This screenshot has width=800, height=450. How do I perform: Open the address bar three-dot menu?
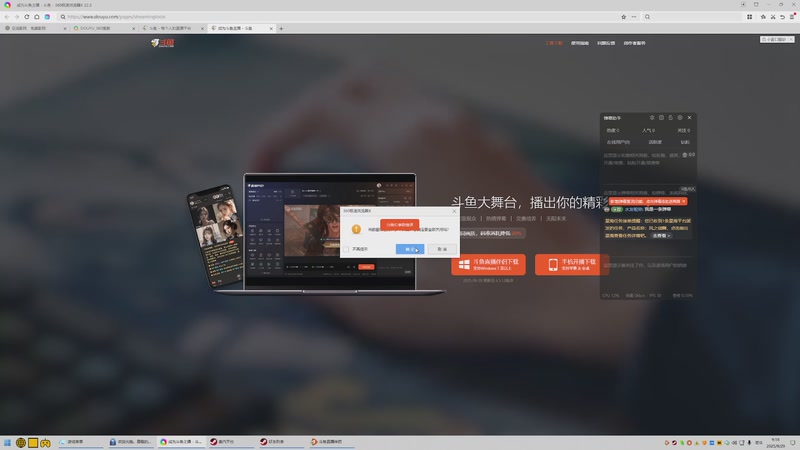click(634, 17)
